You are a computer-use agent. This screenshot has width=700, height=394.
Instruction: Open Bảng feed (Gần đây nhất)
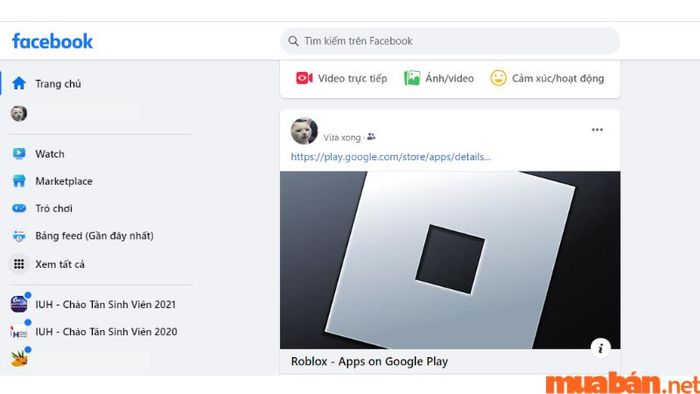pyautogui.click(x=94, y=236)
